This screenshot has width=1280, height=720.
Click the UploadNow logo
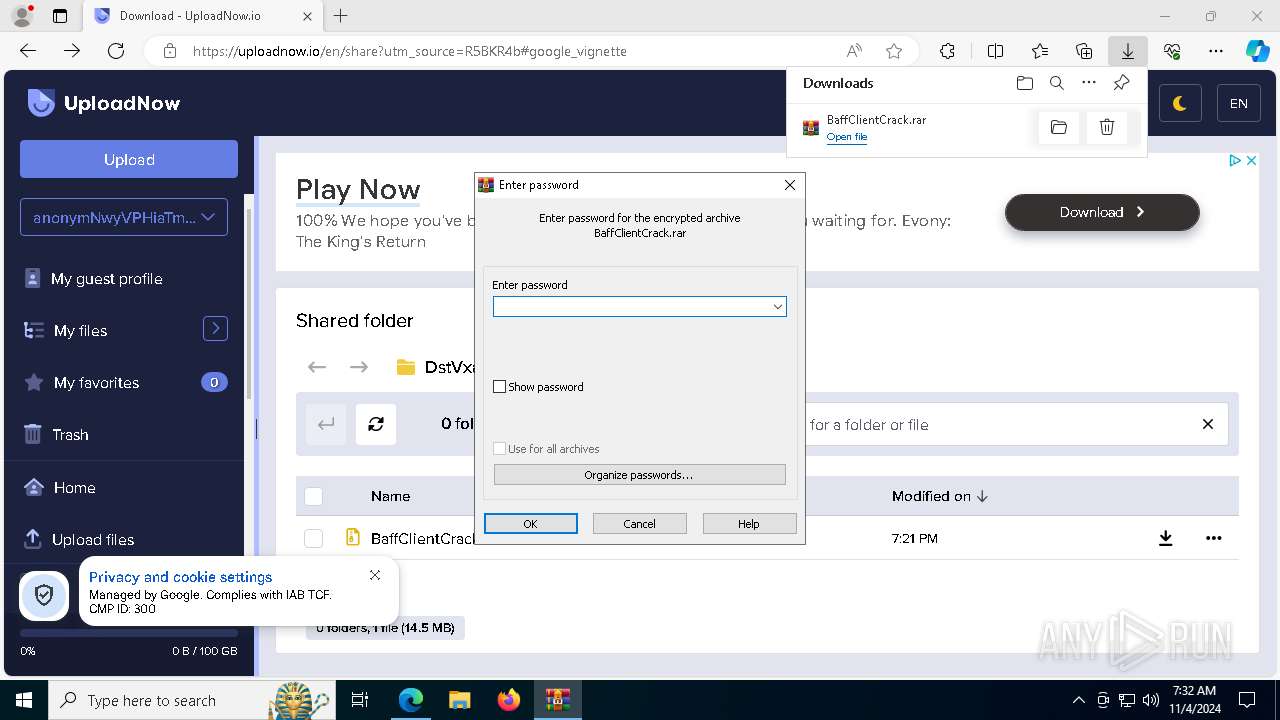click(104, 103)
